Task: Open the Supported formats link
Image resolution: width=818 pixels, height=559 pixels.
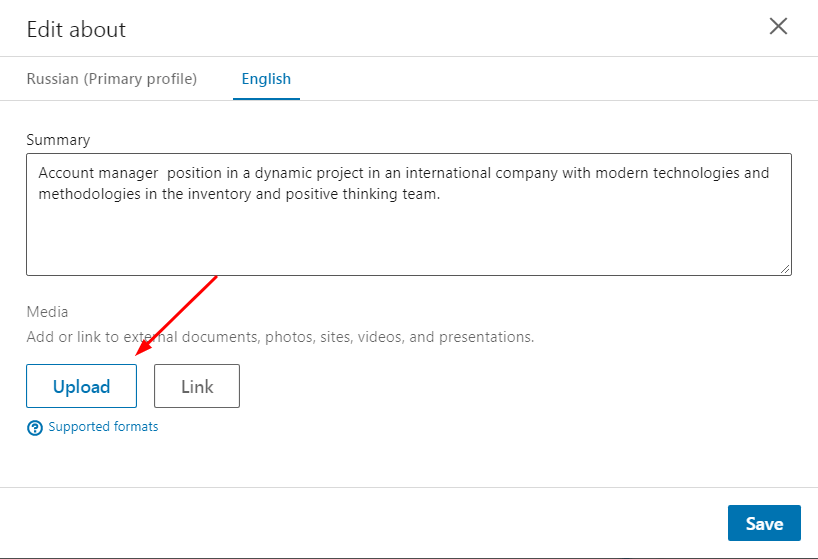Action: [x=103, y=427]
